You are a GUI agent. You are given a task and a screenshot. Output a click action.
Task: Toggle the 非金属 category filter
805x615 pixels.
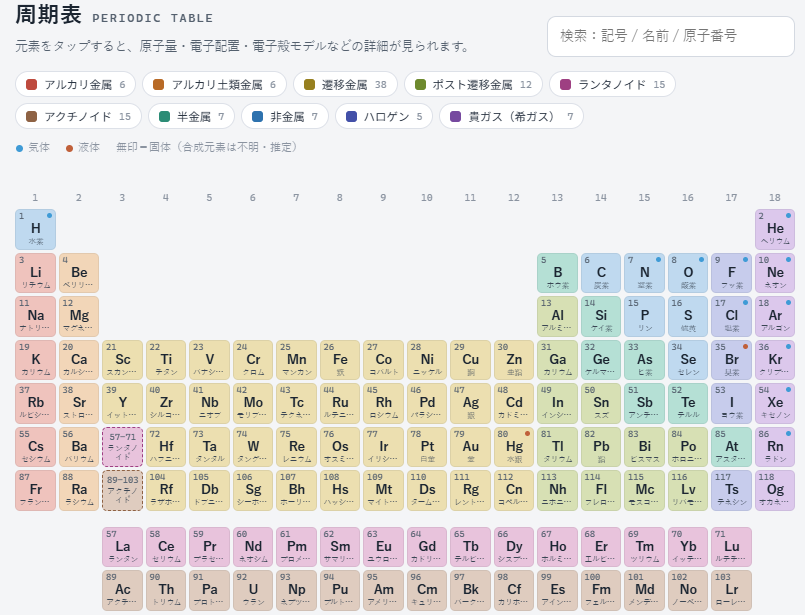click(284, 117)
